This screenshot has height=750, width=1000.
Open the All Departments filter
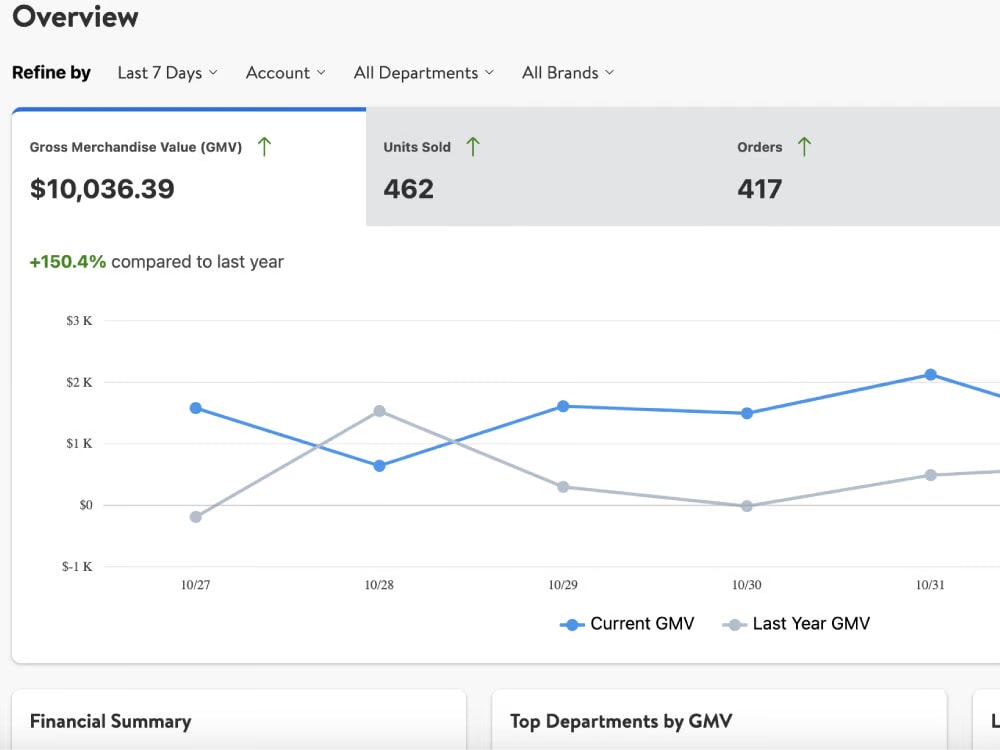pyautogui.click(x=423, y=73)
